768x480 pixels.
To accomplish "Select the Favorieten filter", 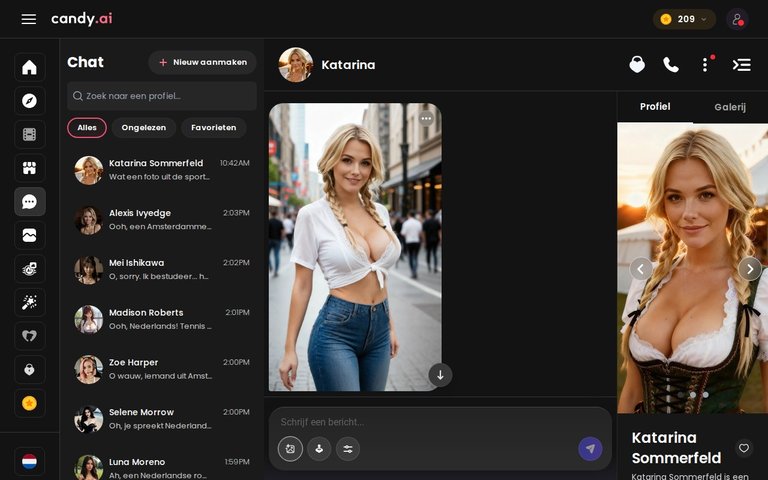I will click(x=214, y=128).
